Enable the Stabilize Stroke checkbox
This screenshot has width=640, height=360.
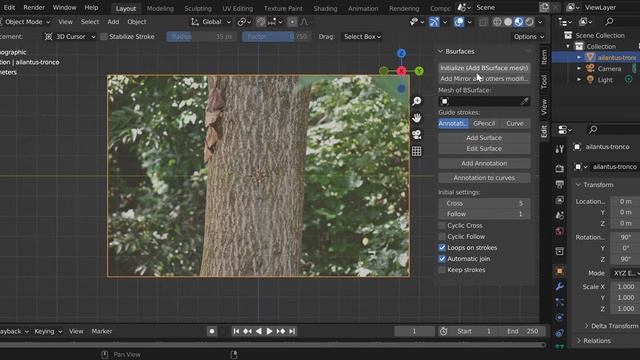(x=104, y=37)
